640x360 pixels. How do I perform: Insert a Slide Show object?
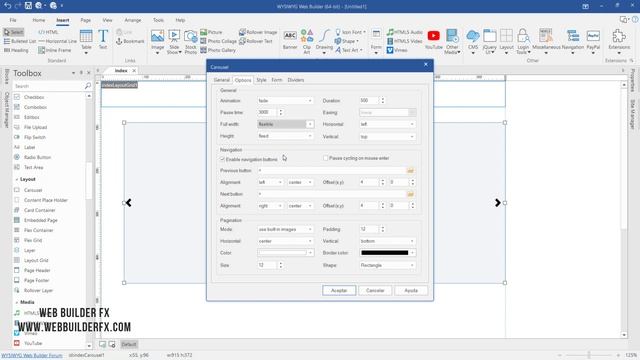174,41
